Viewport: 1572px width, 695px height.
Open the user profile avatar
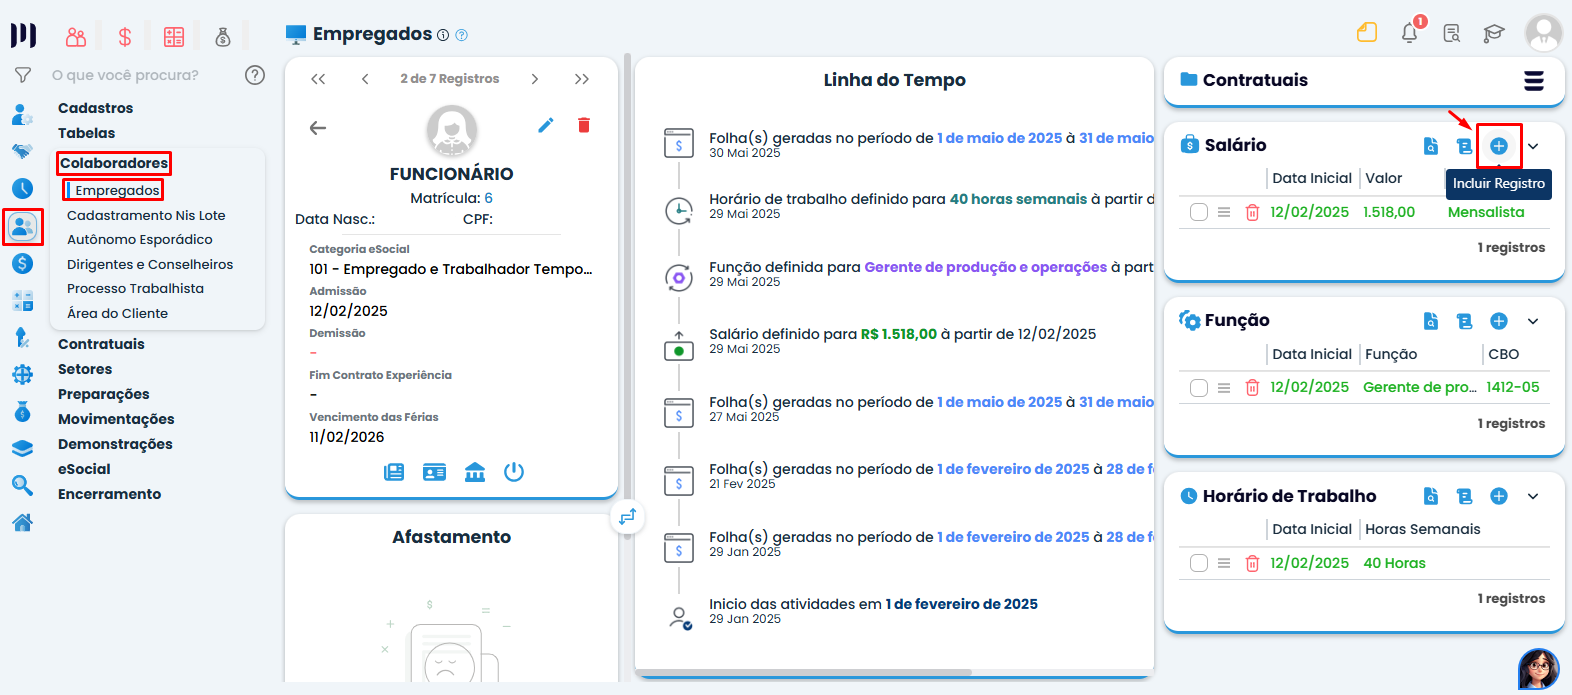point(1543,33)
